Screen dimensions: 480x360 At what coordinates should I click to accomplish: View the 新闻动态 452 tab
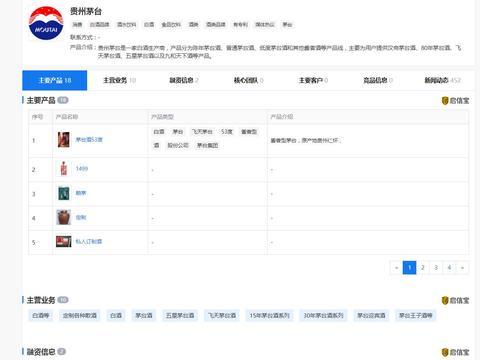tap(442, 80)
